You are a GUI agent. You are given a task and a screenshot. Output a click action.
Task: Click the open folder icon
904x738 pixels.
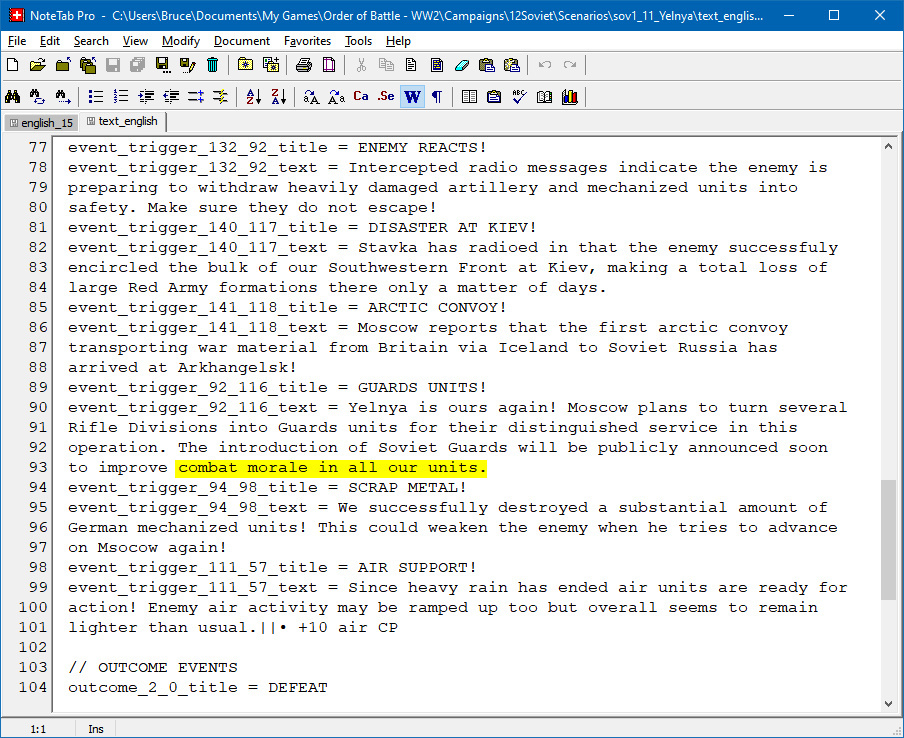pyautogui.click(x=37, y=65)
